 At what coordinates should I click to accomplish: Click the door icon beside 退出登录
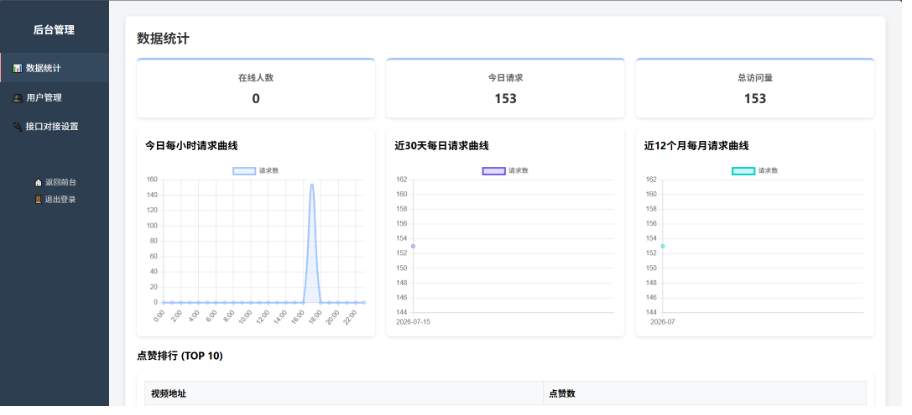pyautogui.click(x=38, y=199)
